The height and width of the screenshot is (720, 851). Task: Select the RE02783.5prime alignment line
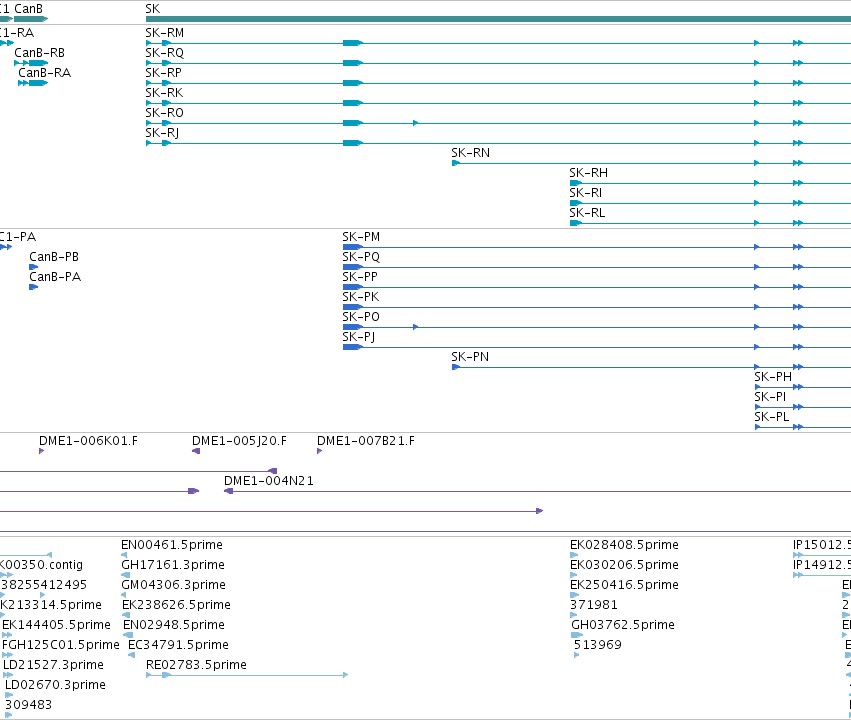pyautogui.click(x=247, y=675)
